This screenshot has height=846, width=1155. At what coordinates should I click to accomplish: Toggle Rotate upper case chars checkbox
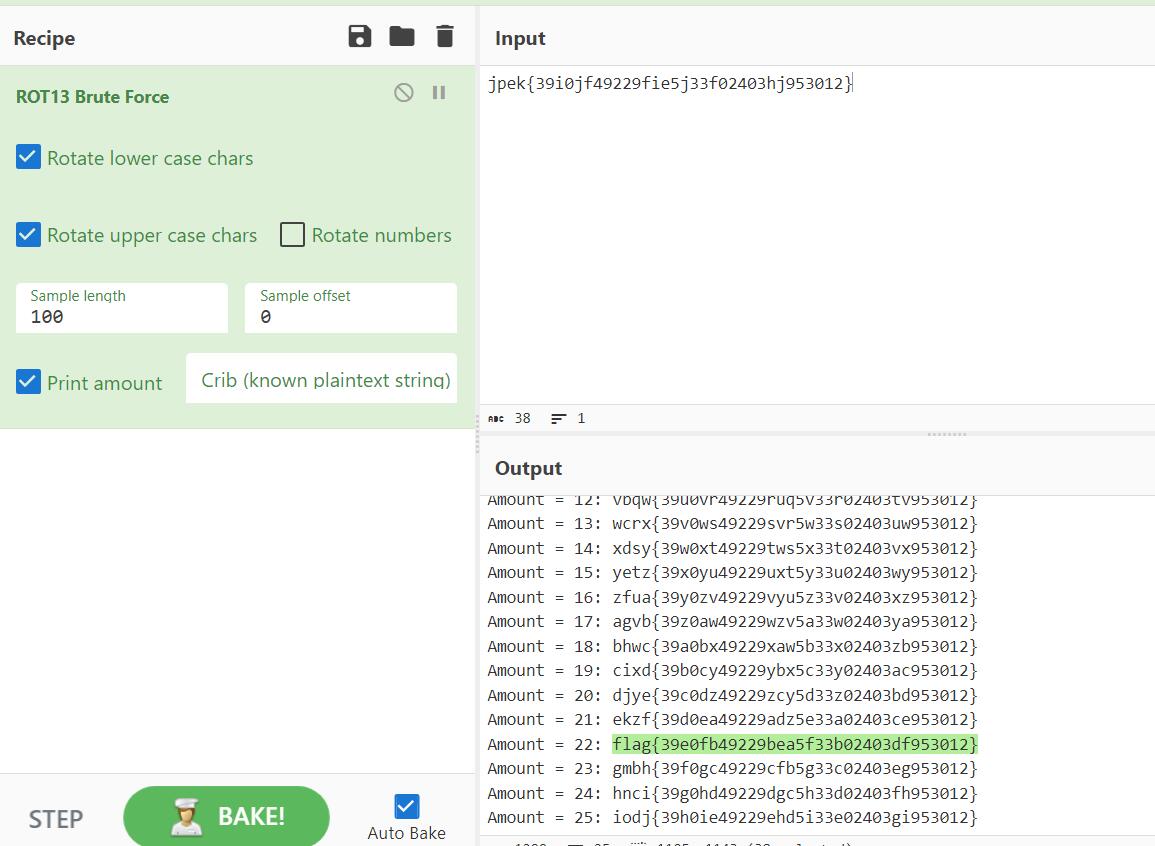pyautogui.click(x=28, y=235)
